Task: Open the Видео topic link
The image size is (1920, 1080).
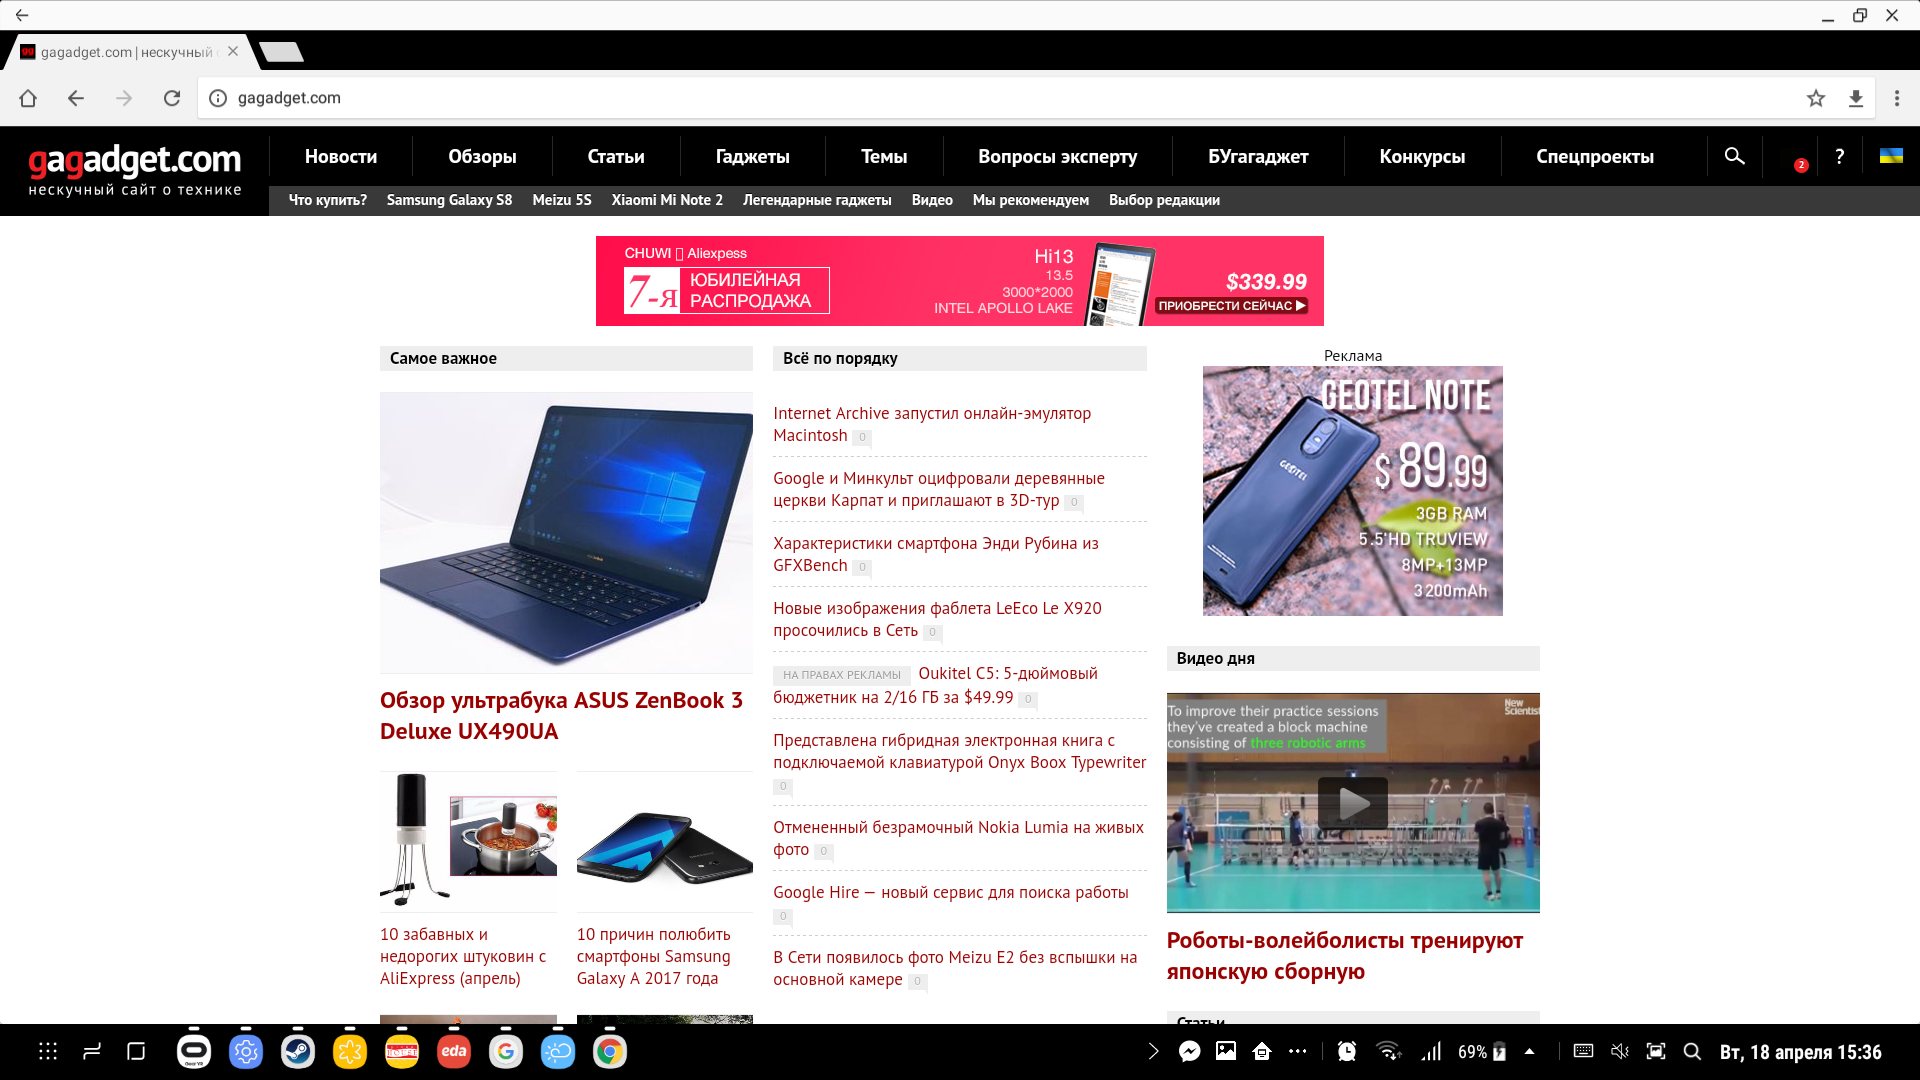Action: [x=932, y=200]
